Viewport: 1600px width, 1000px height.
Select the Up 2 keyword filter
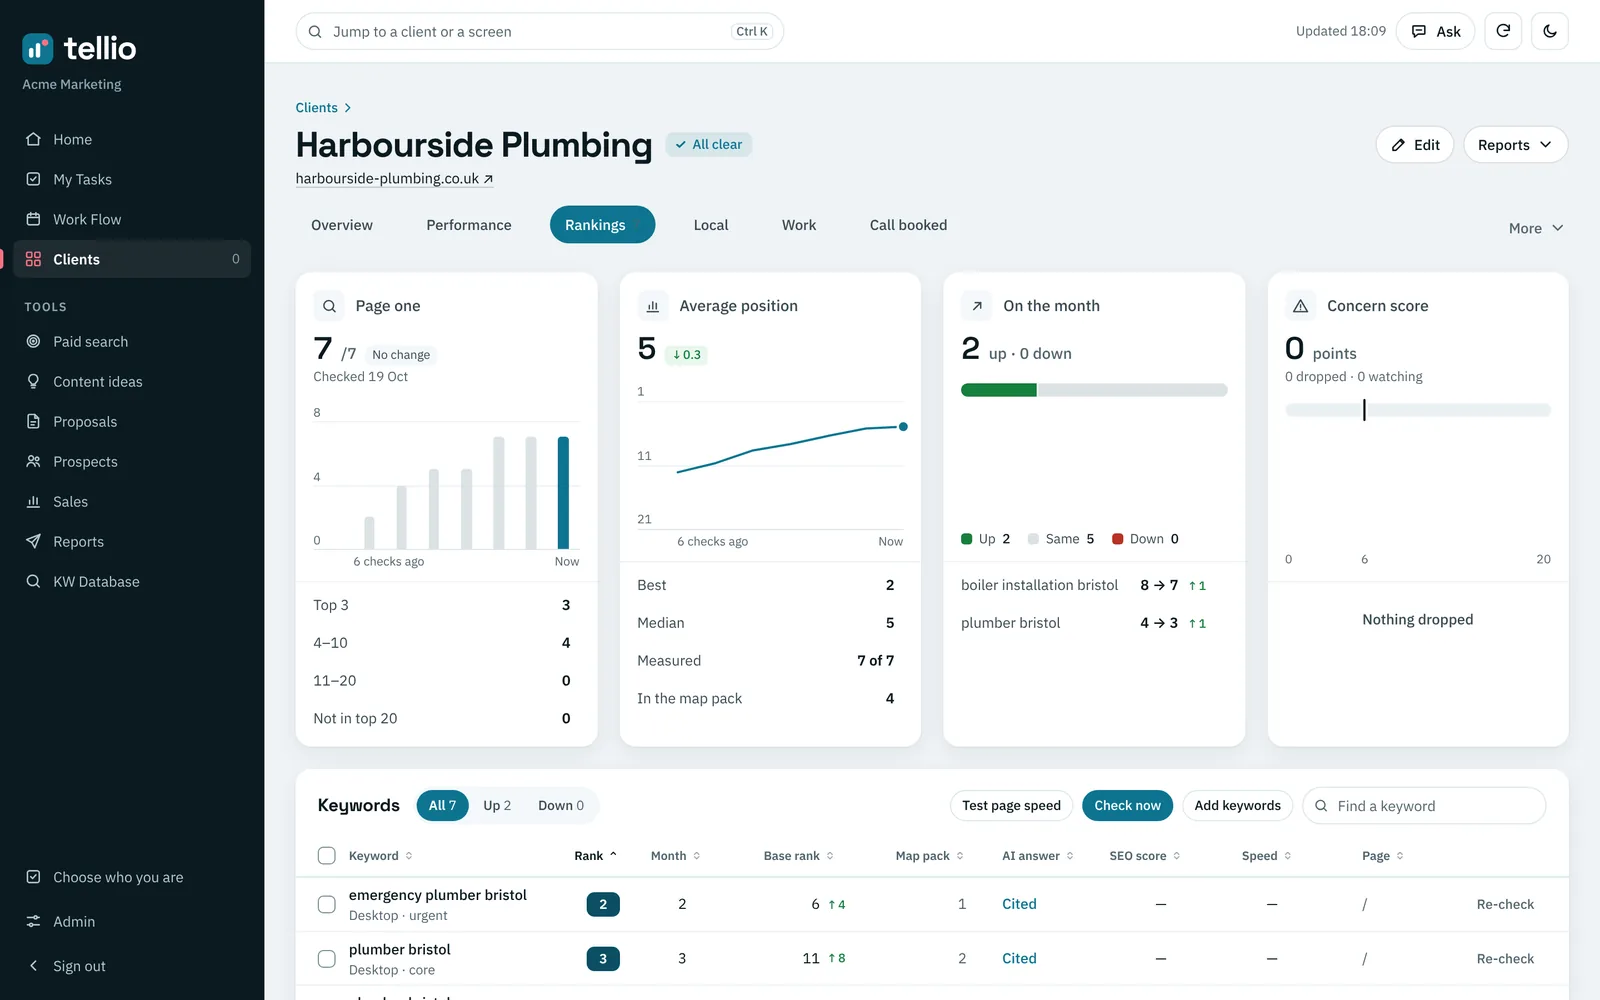(497, 805)
